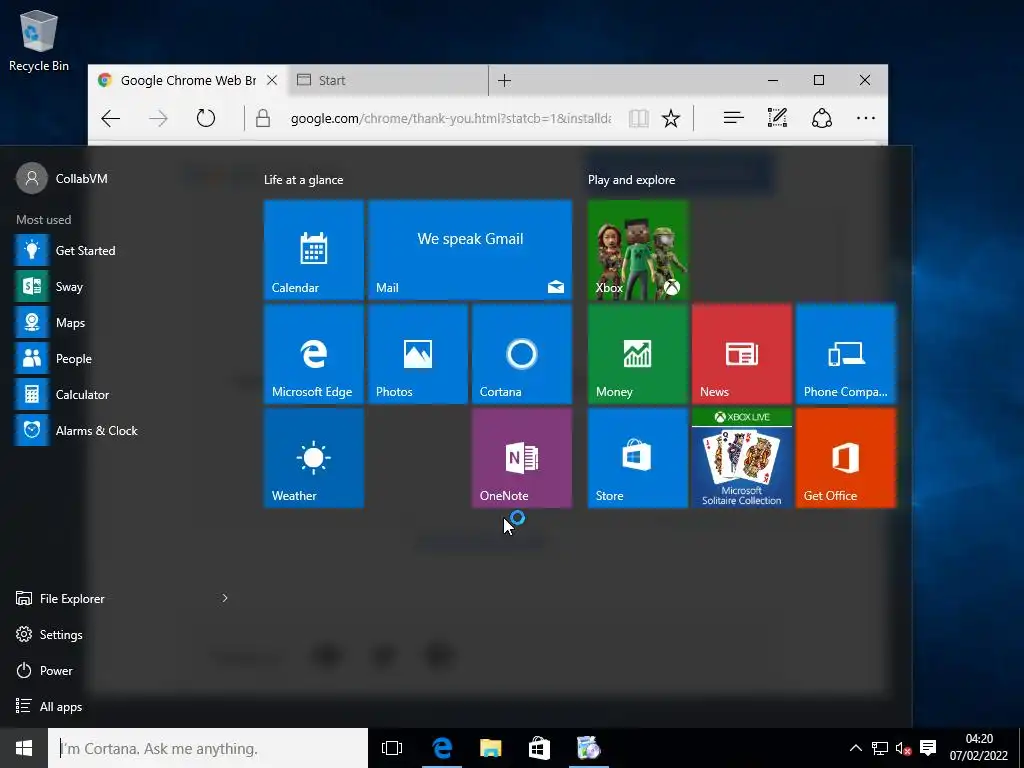Add page to favorites star
The width and height of the screenshot is (1024, 768).
[671, 118]
